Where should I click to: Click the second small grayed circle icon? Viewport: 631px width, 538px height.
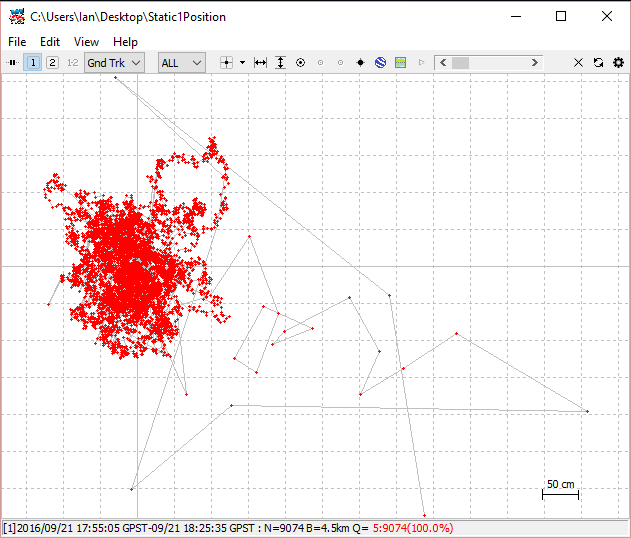tap(340, 63)
